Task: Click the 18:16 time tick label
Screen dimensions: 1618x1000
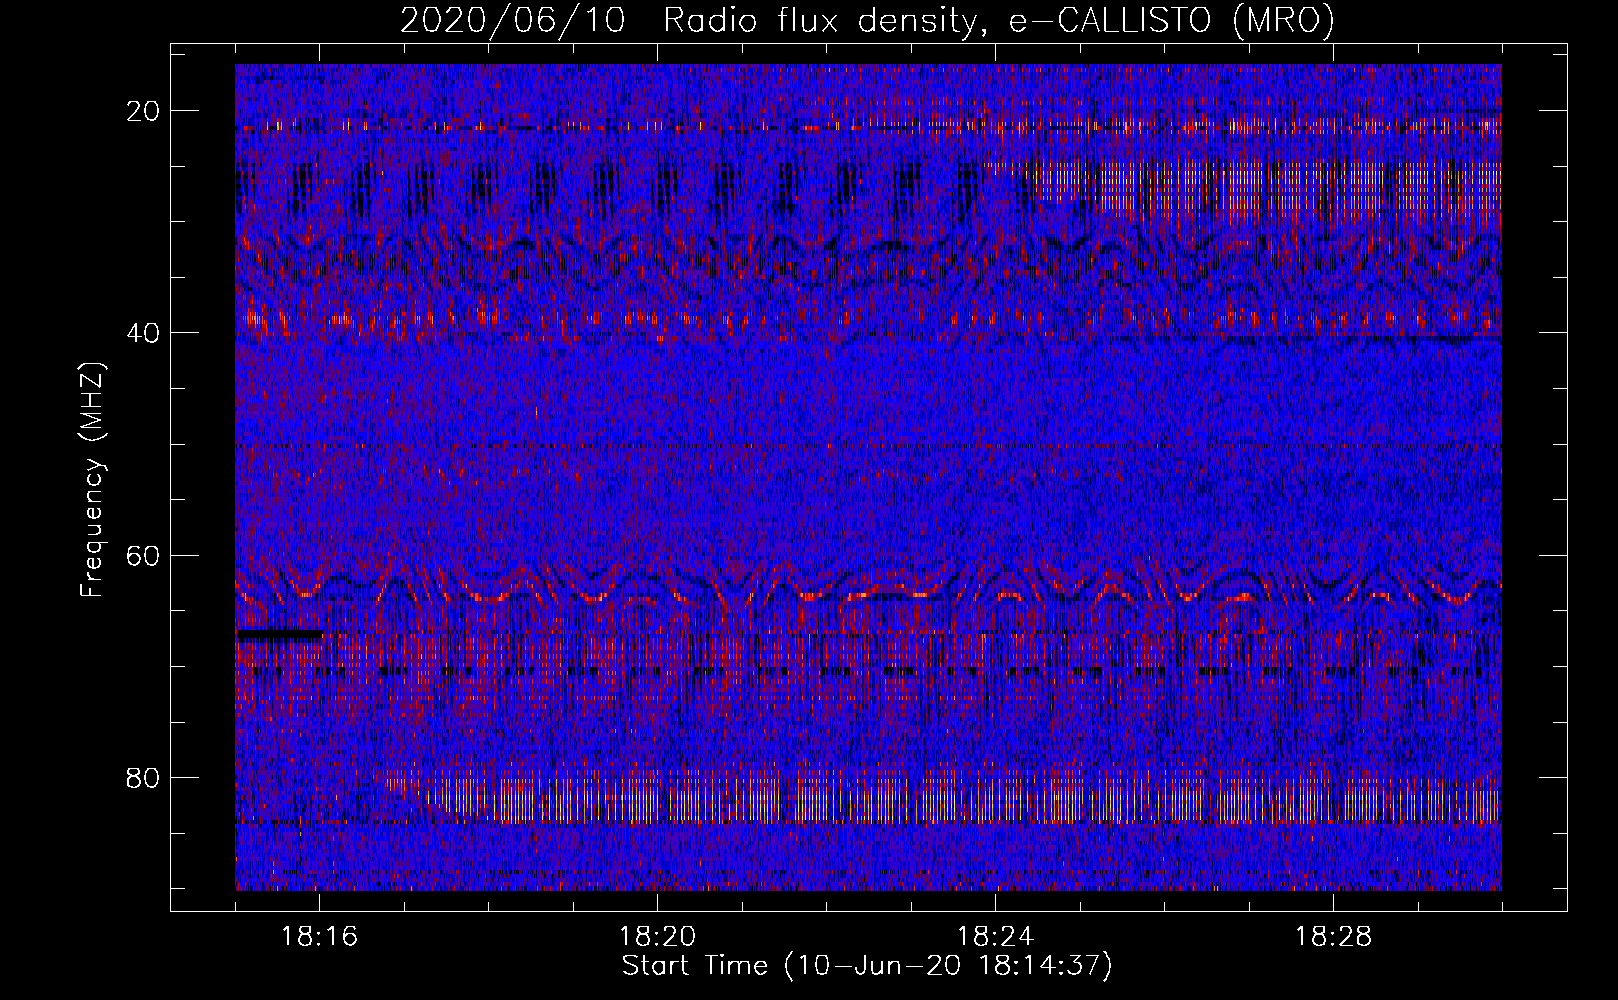Action: 320,937
